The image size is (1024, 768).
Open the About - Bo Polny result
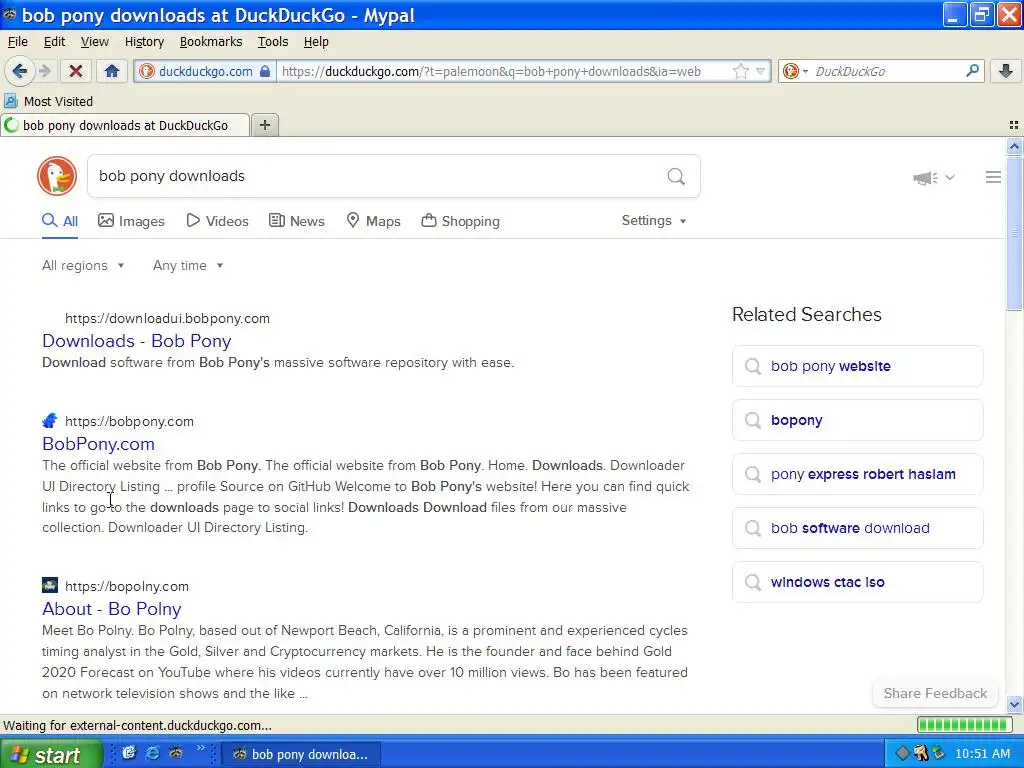pyautogui.click(x=112, y=609)
